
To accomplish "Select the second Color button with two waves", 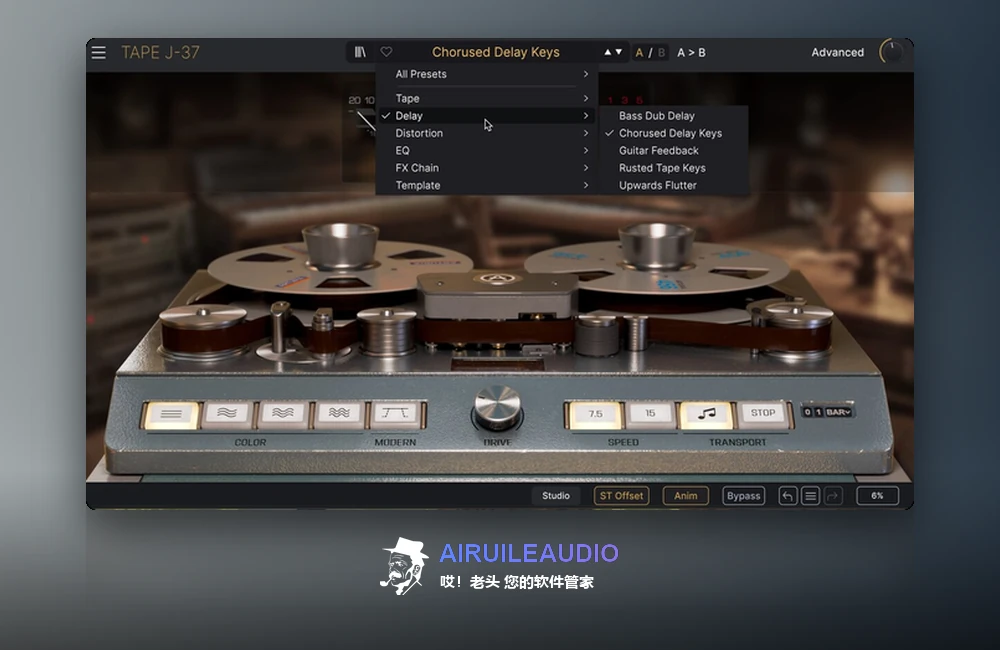I will (x=227, y=413).
